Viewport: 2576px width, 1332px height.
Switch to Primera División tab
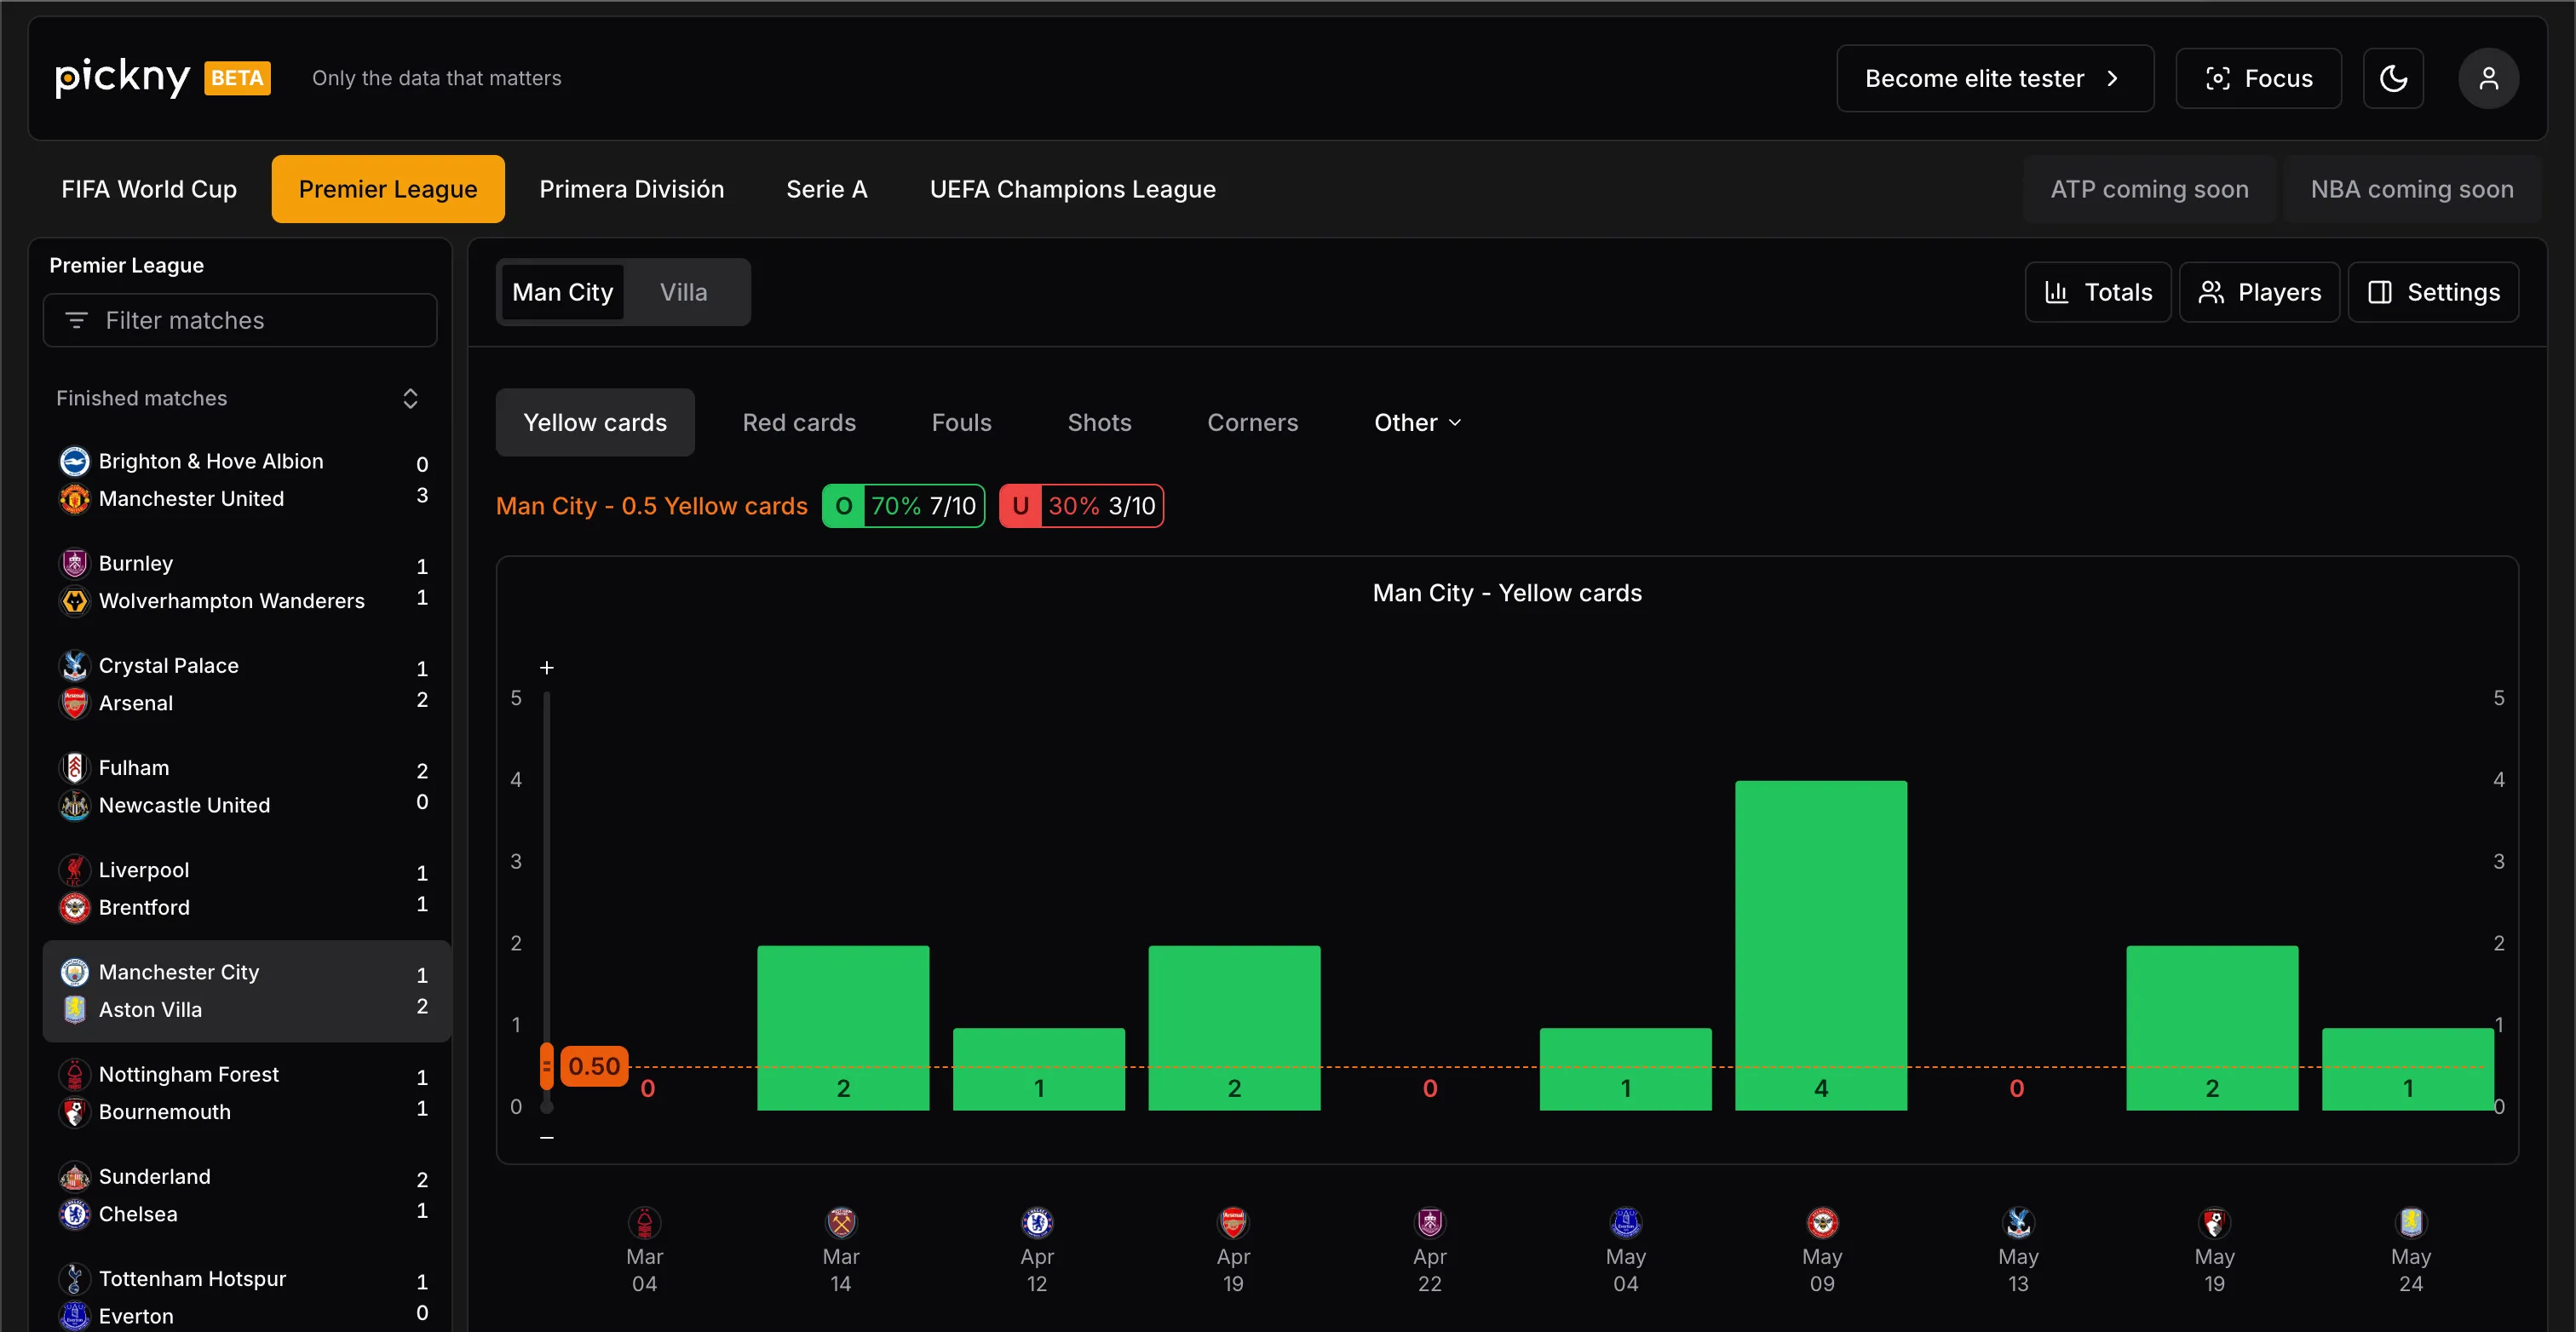631,189
